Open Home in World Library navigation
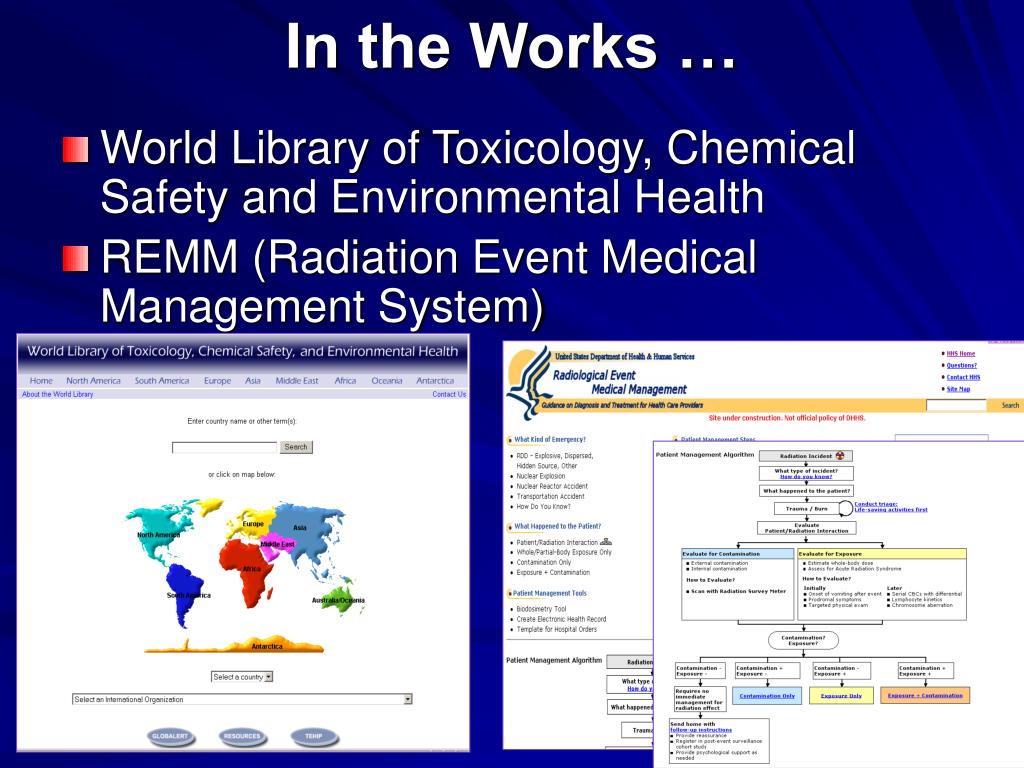 pos(40,381)
